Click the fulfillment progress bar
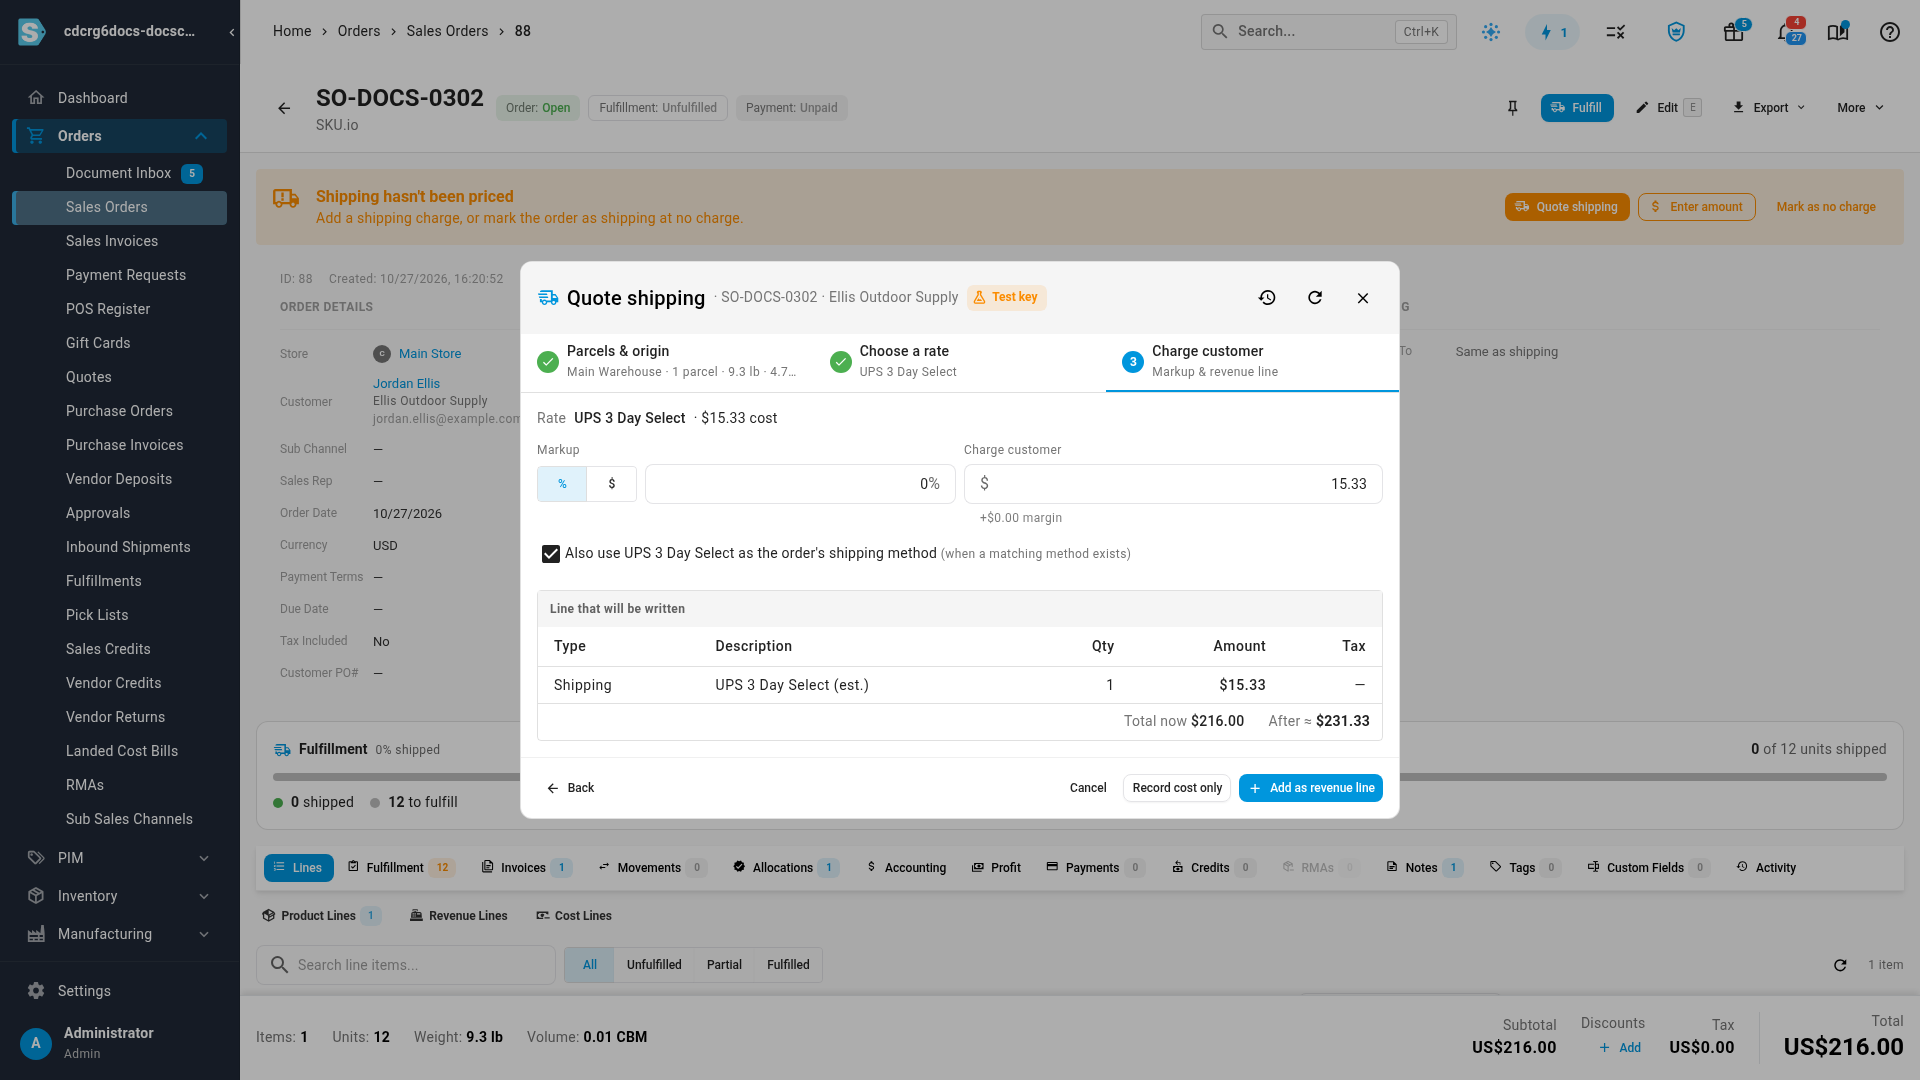 [1080, 777]
